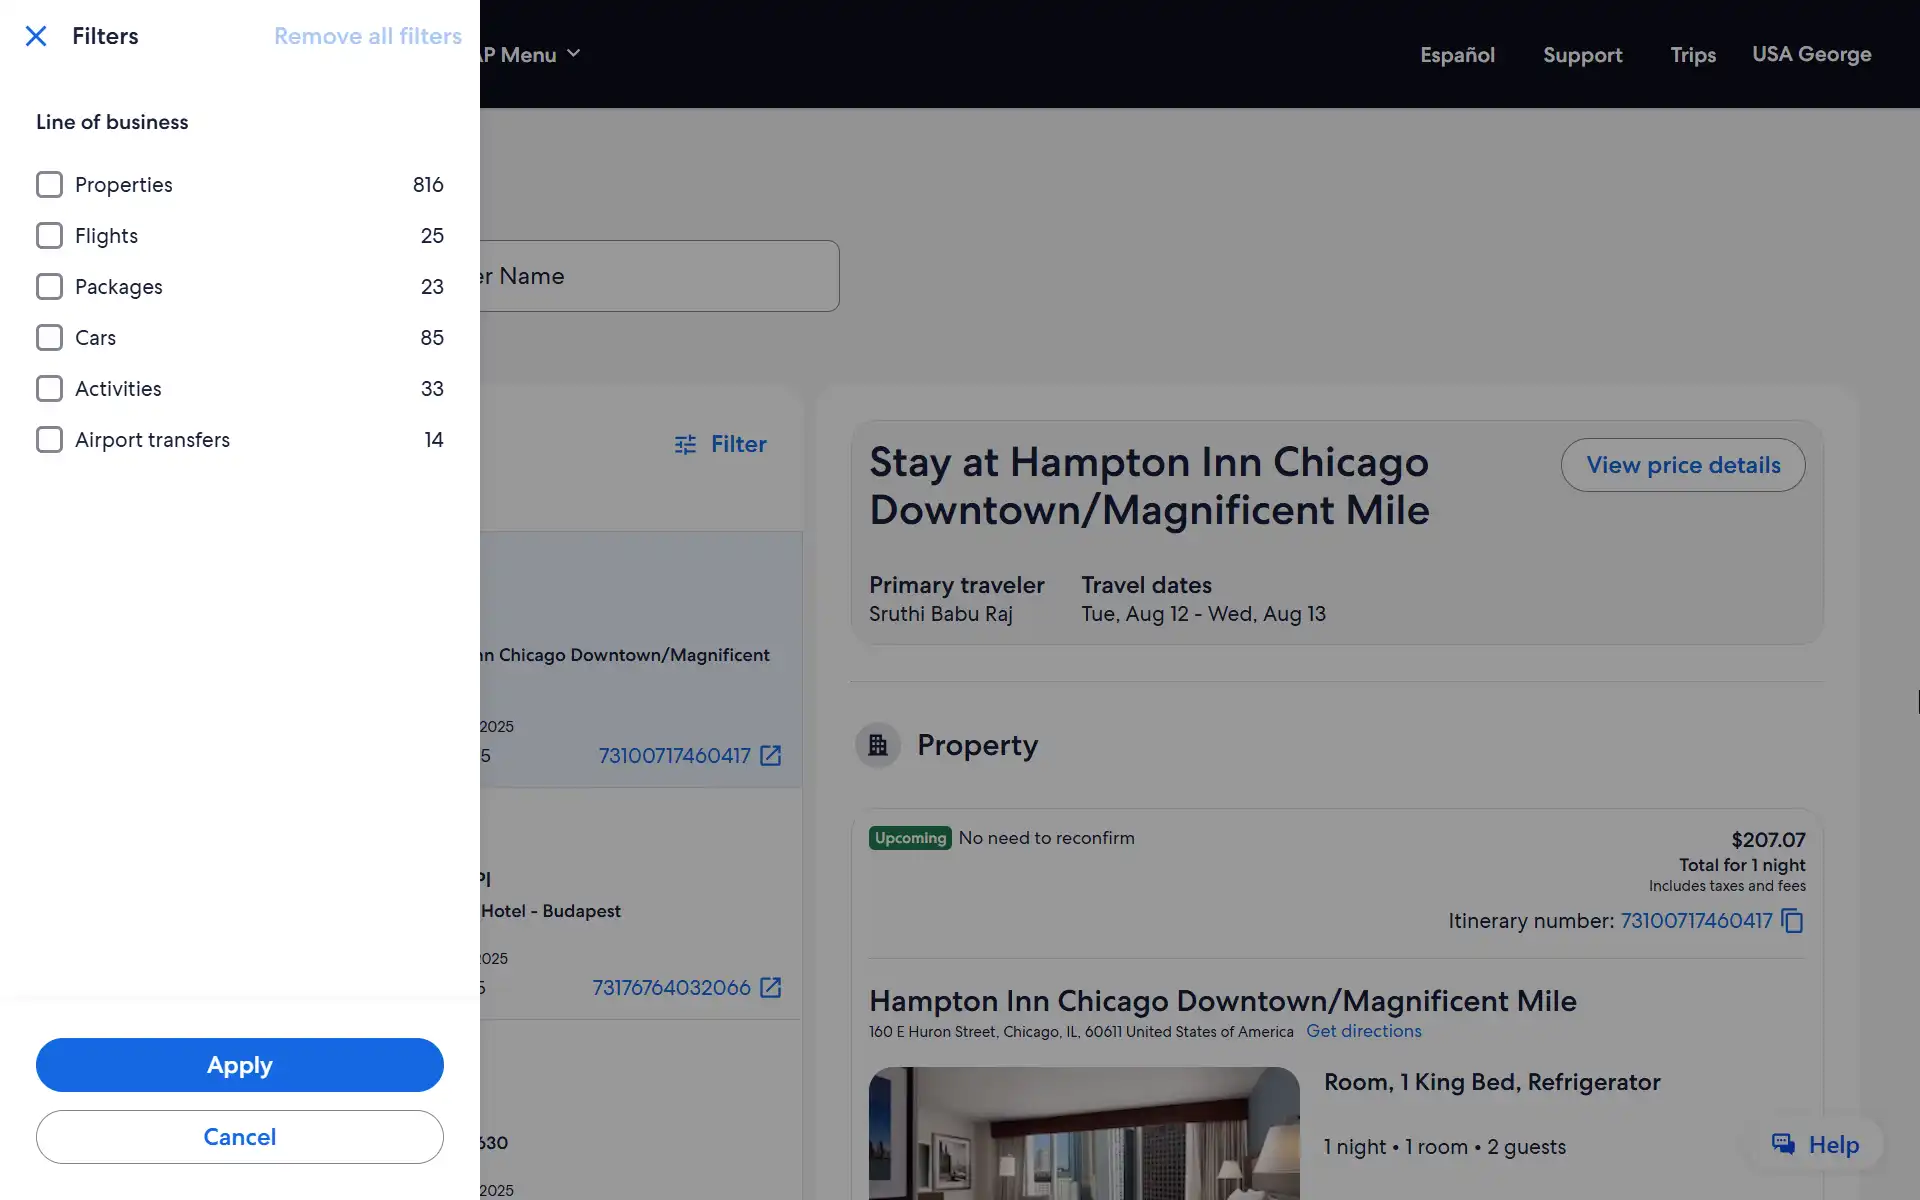1920x1200 pixels.
Task: Click the Filter sliders icon
Action: 685,444
